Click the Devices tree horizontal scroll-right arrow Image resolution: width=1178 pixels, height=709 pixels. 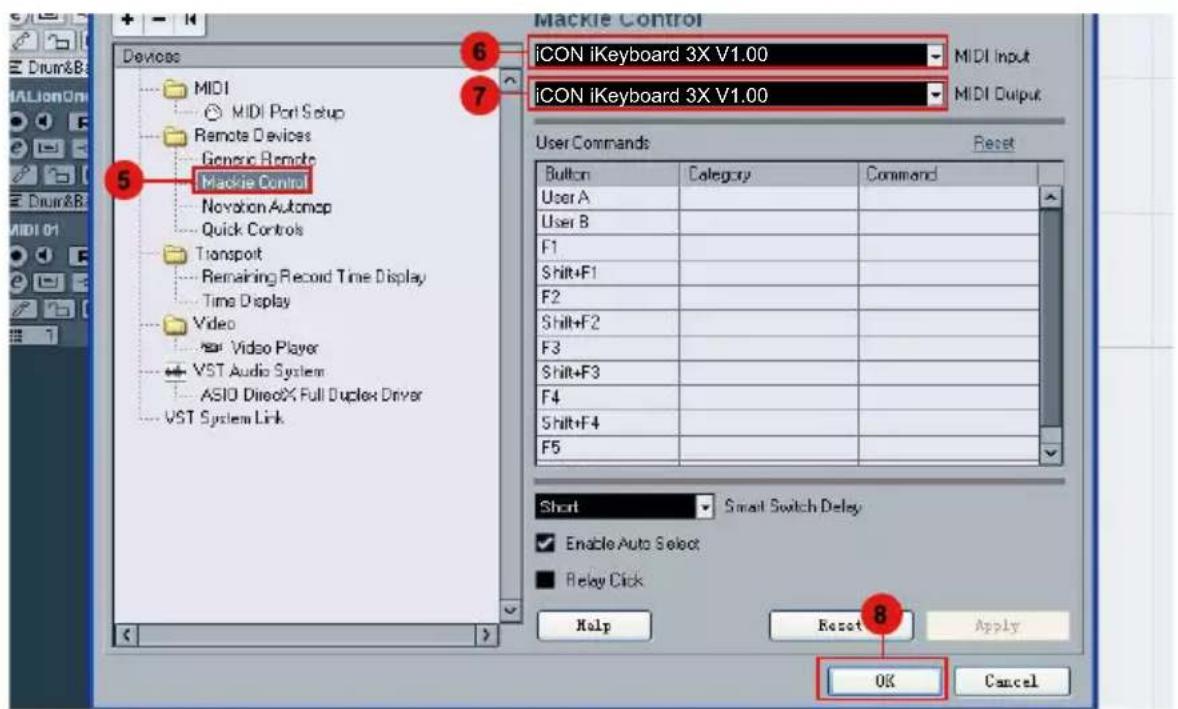[486, 635]
